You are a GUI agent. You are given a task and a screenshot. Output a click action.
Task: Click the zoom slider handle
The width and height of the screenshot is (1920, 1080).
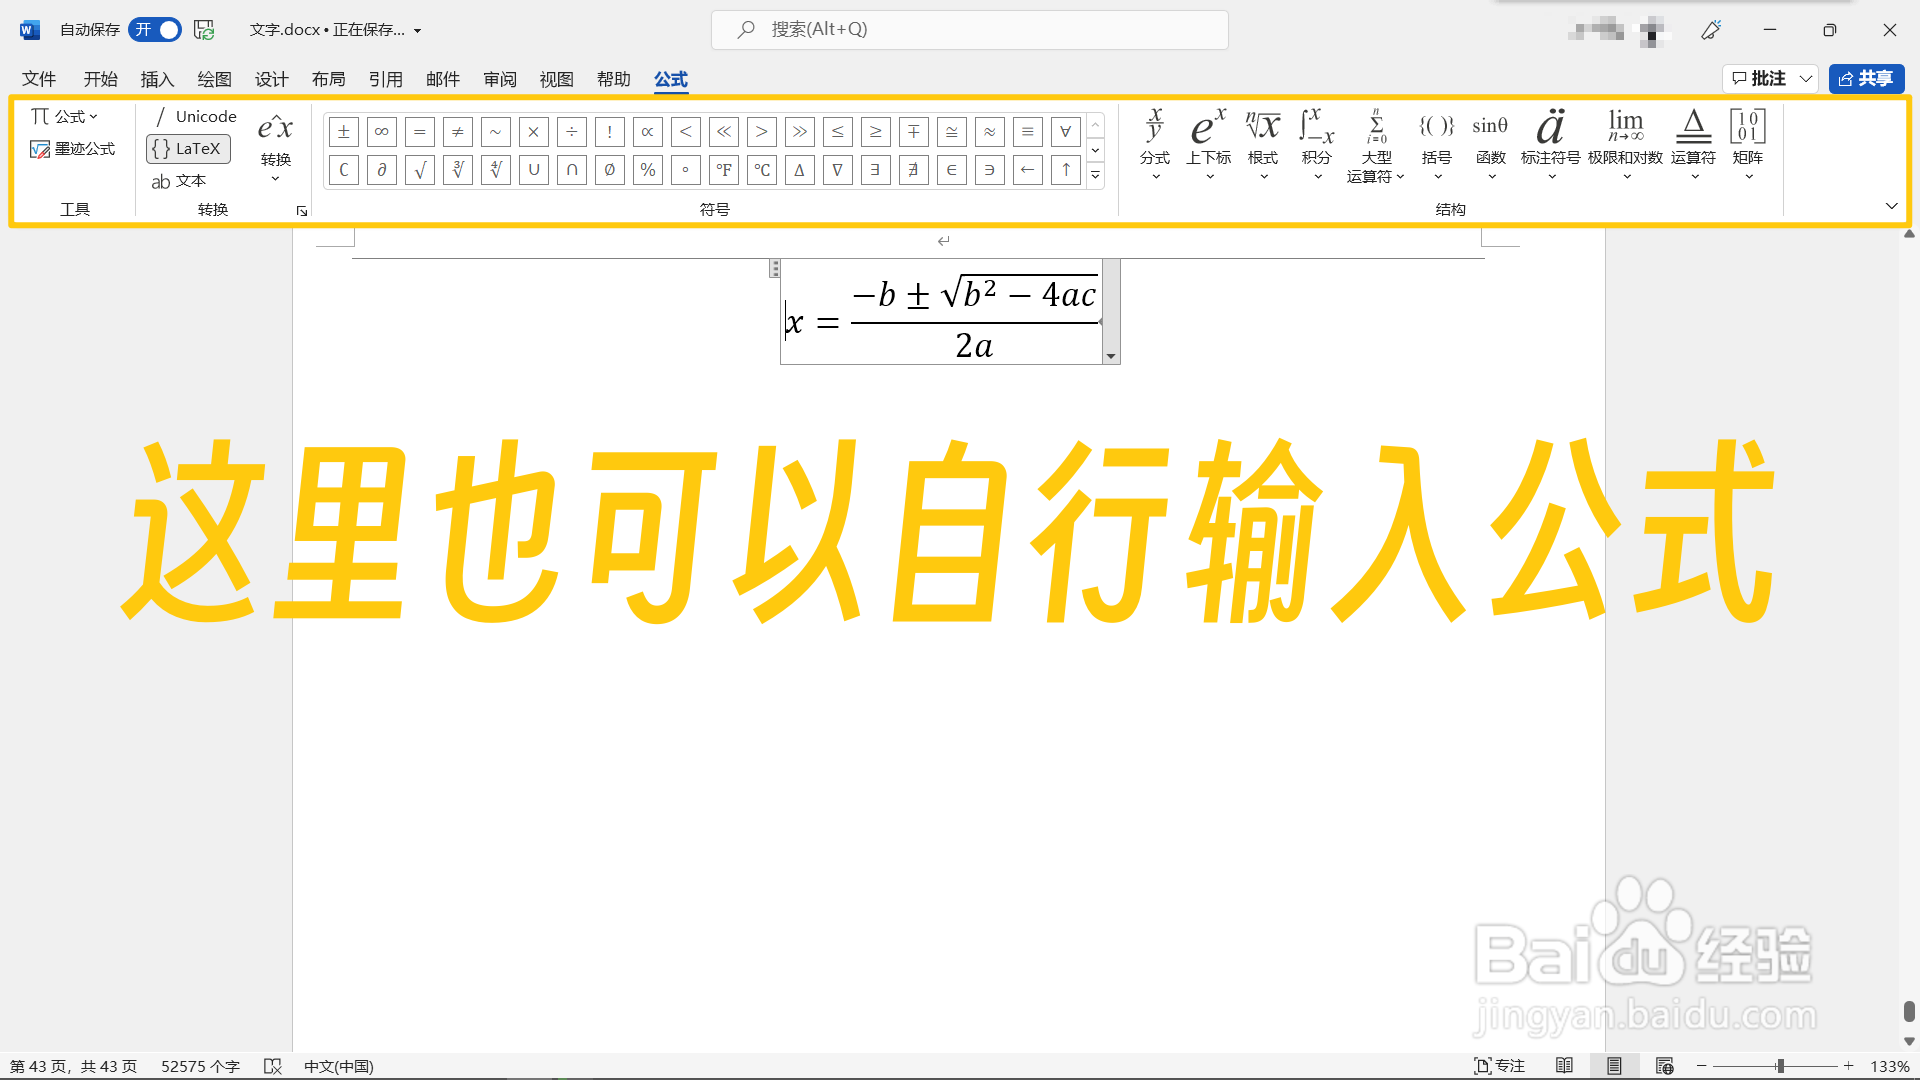(1780, 1066)
